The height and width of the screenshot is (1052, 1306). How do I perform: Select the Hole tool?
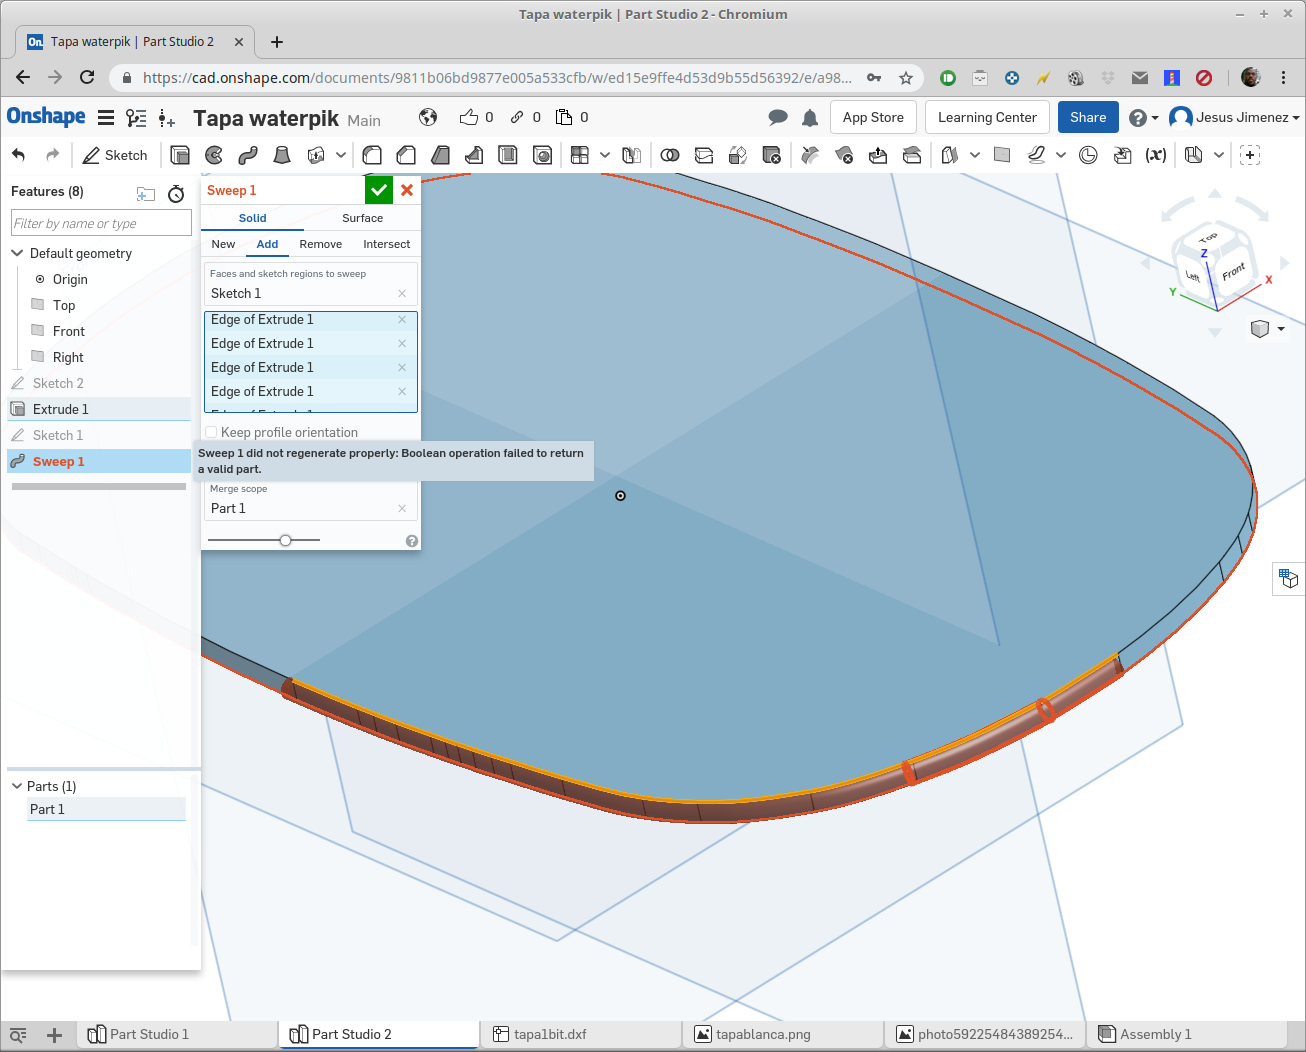pyautogui.click(x=542, y=155)
